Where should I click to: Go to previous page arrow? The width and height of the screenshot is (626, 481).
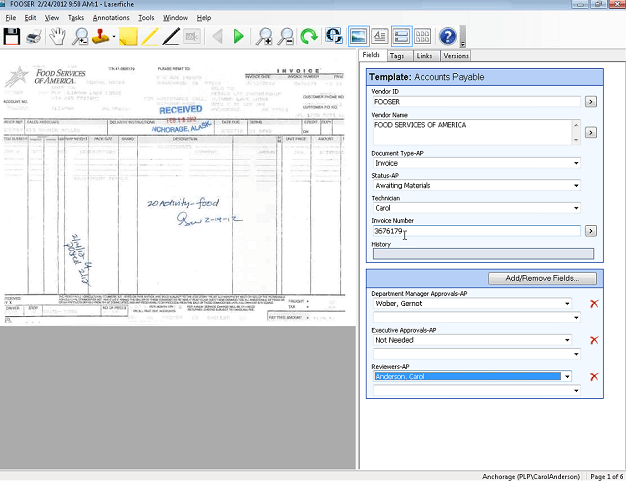(218, 37)
